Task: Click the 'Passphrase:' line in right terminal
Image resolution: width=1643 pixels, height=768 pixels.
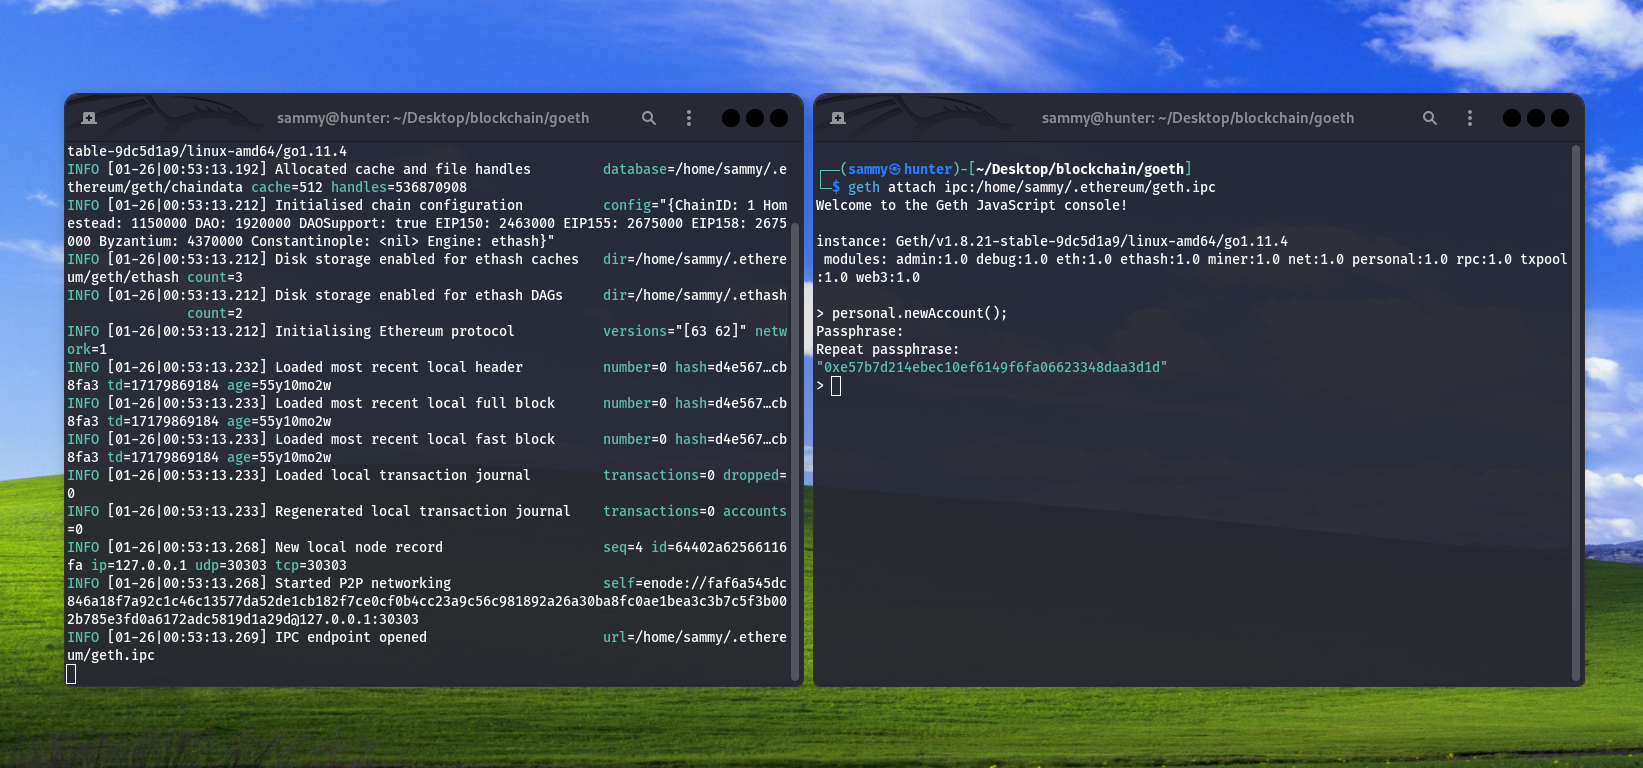Action: pyautogui.click(x=860, y=331)
